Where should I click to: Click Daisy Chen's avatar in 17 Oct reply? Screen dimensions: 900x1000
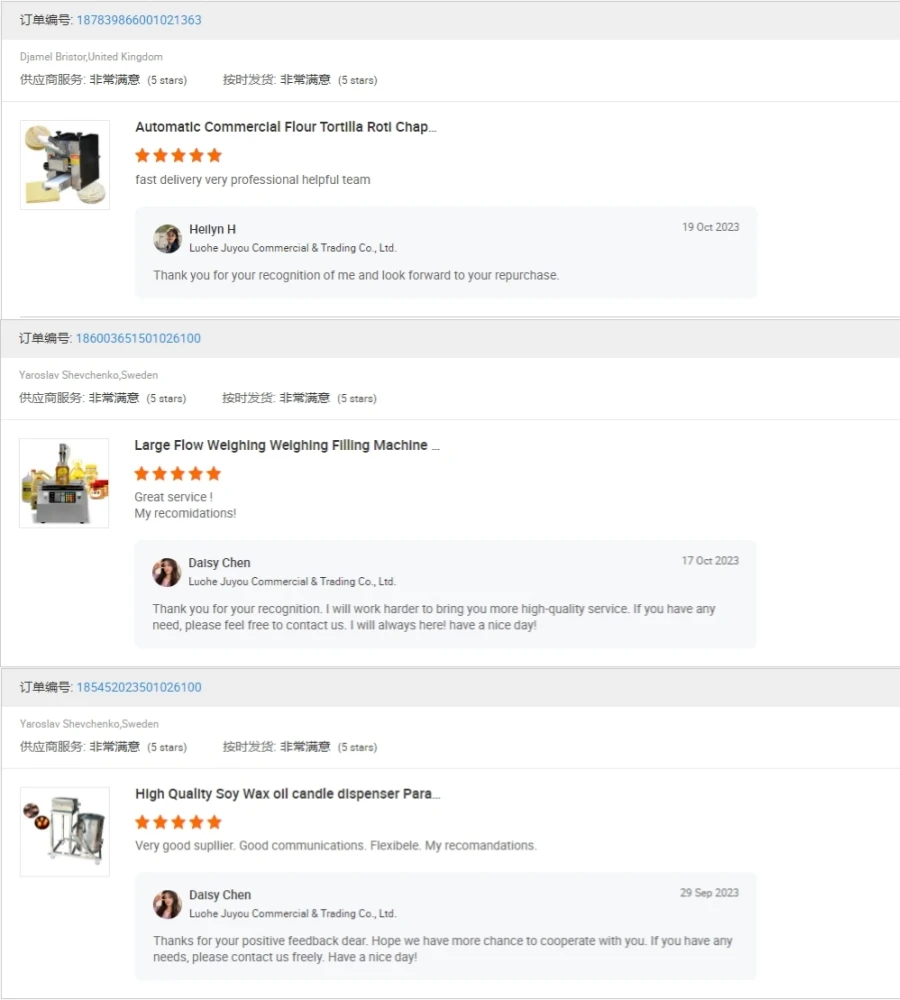166,572
